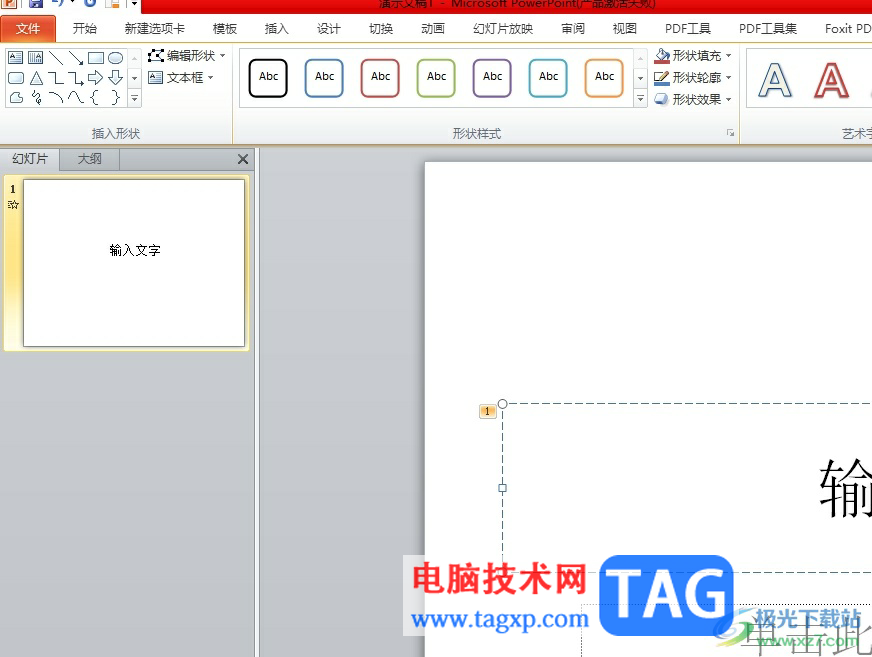Viewport: 872px width, 657px height.
Task: Open the Quick Access Toolbar customize dropdown
Action: pyautogui.click(x=135, y=4)
